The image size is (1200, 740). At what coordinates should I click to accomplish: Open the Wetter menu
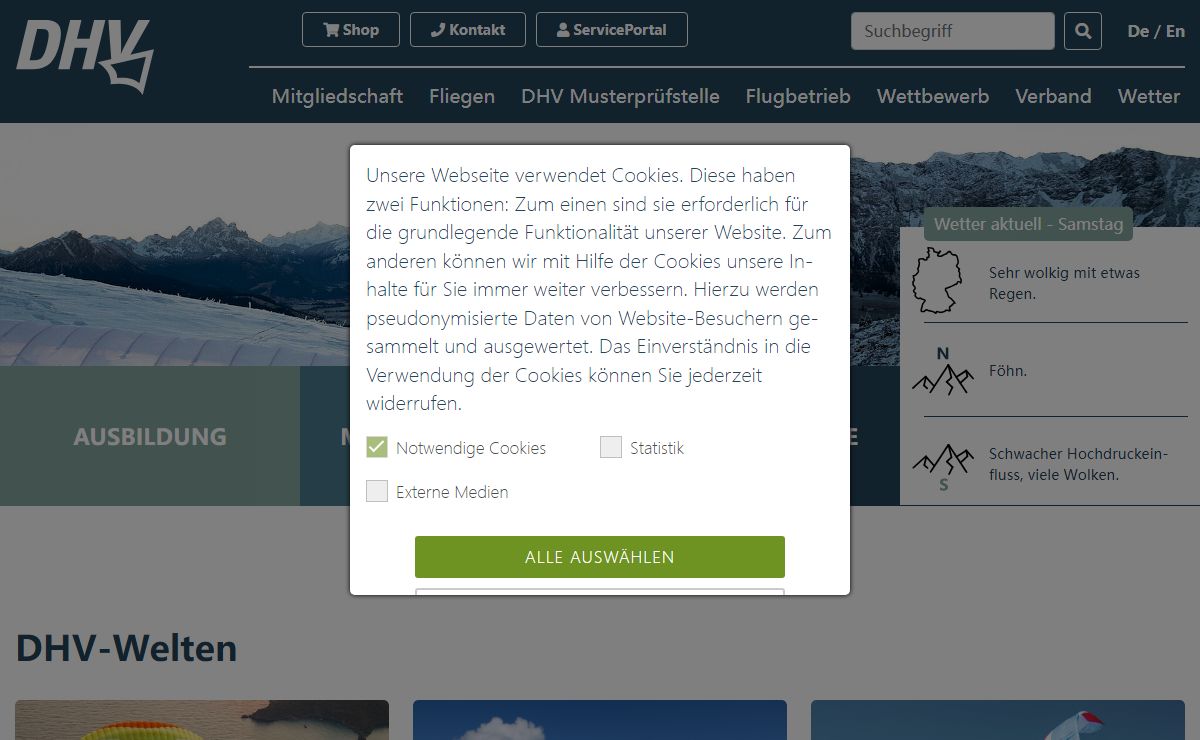1149,96
